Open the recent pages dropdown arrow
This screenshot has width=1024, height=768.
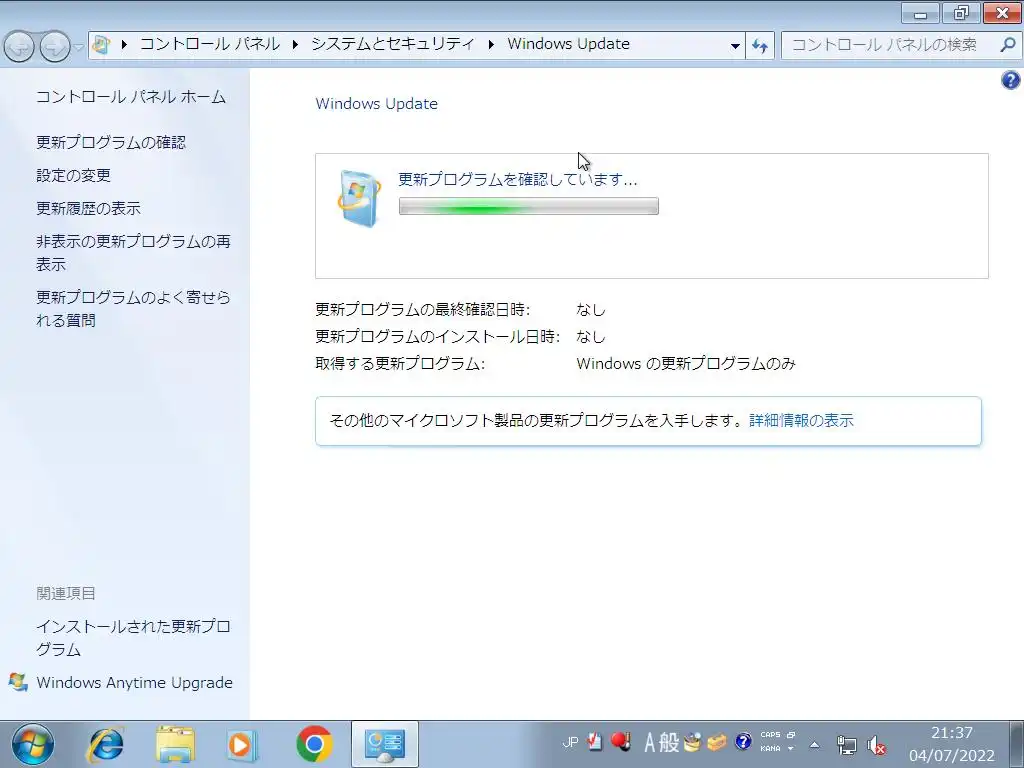pyautogui.click(x=78, y=46)
